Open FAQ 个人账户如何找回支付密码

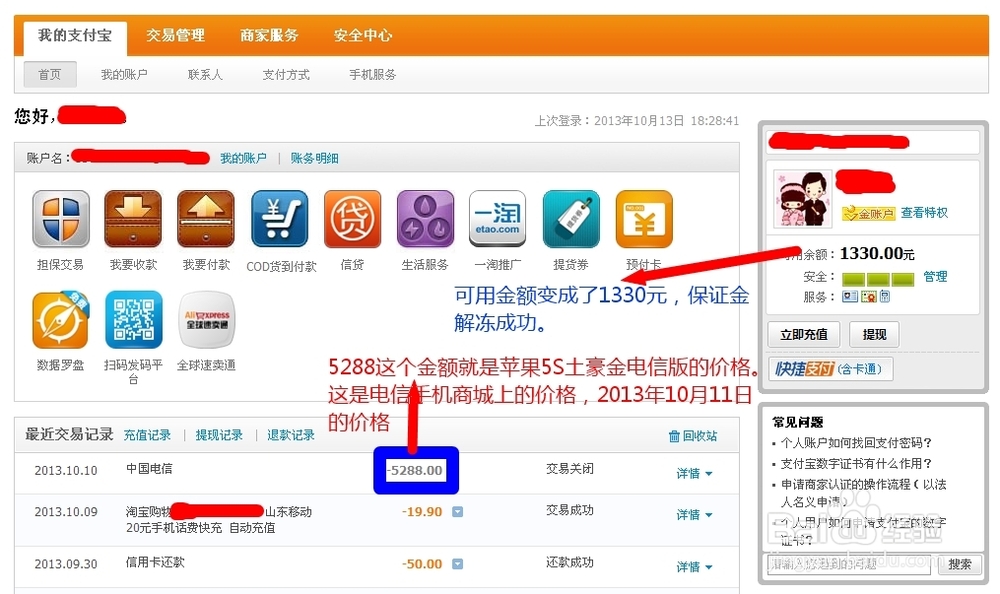[856, 442]
